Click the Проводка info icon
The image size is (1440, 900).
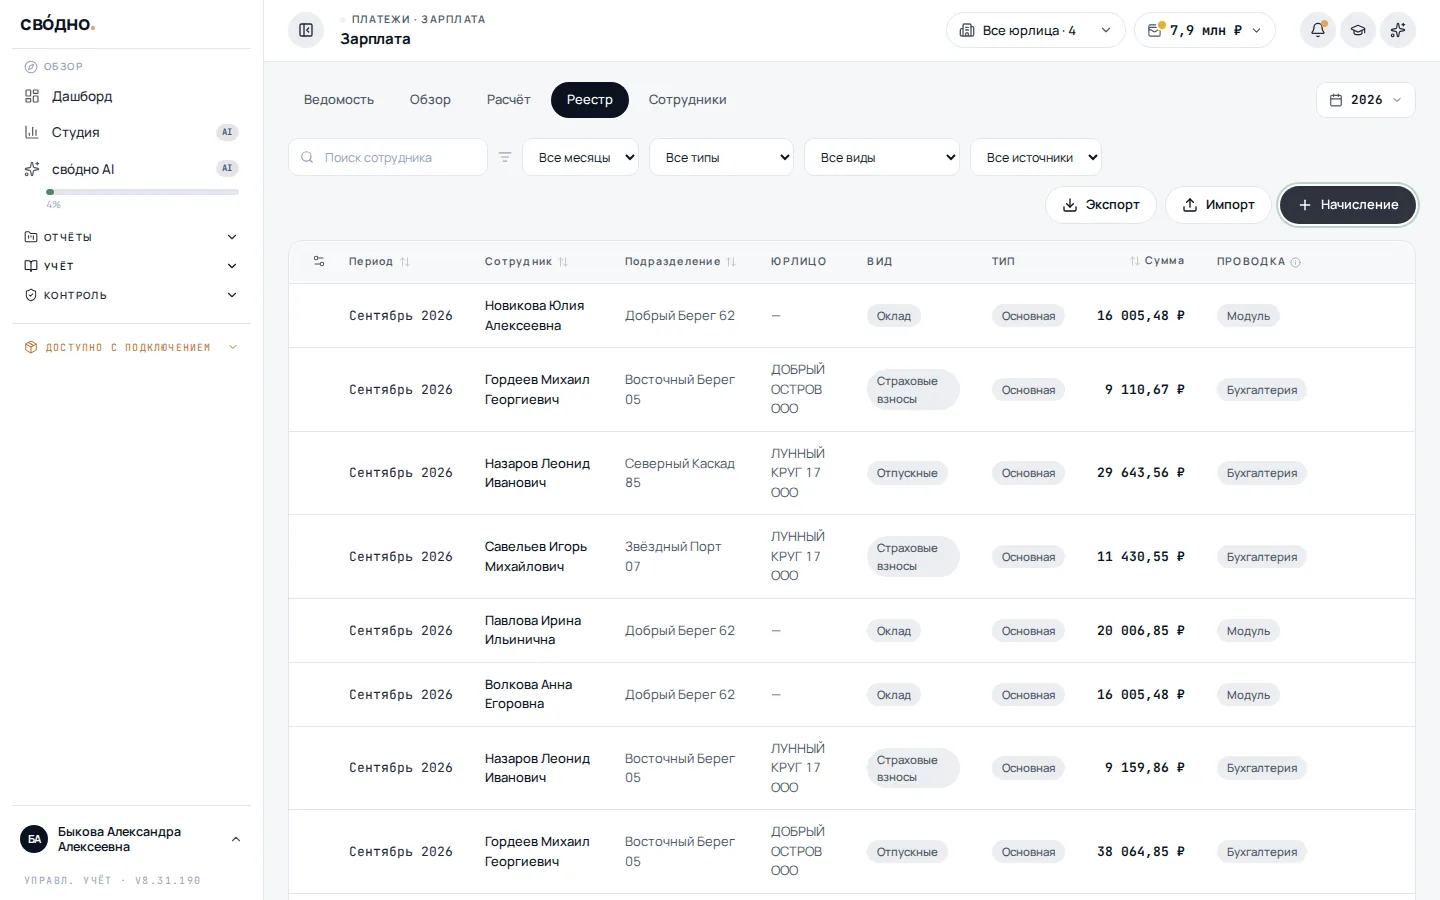click(1296, 262)
